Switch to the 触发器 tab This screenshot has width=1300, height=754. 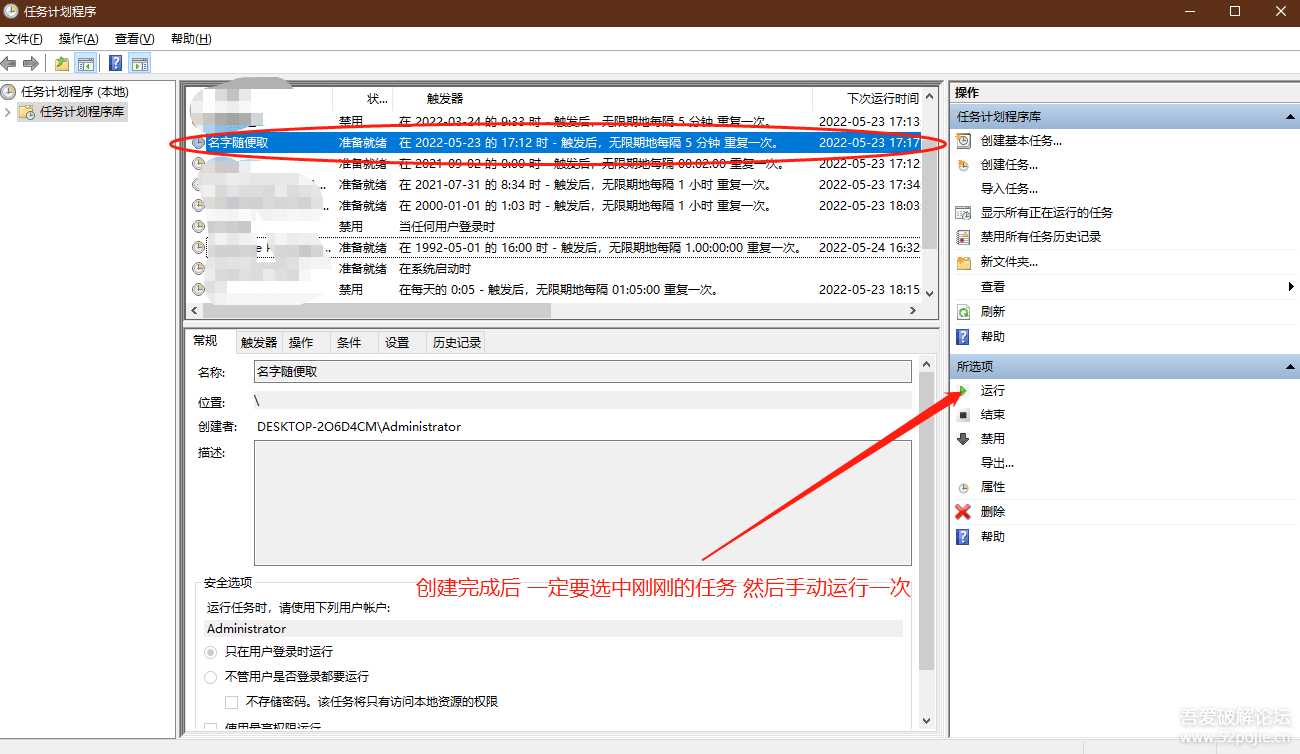(255, 342)
